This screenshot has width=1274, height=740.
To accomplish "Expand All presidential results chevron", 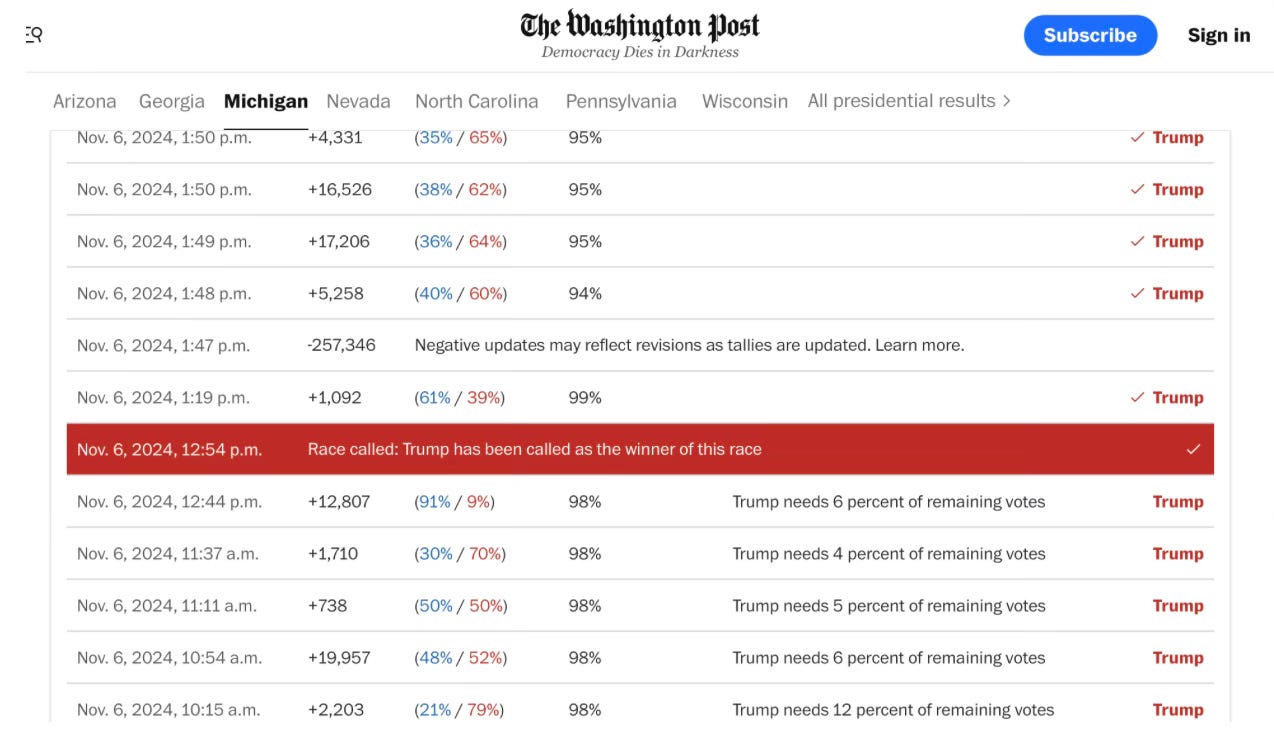I will pyautogui.click(x=1007, y=101).
